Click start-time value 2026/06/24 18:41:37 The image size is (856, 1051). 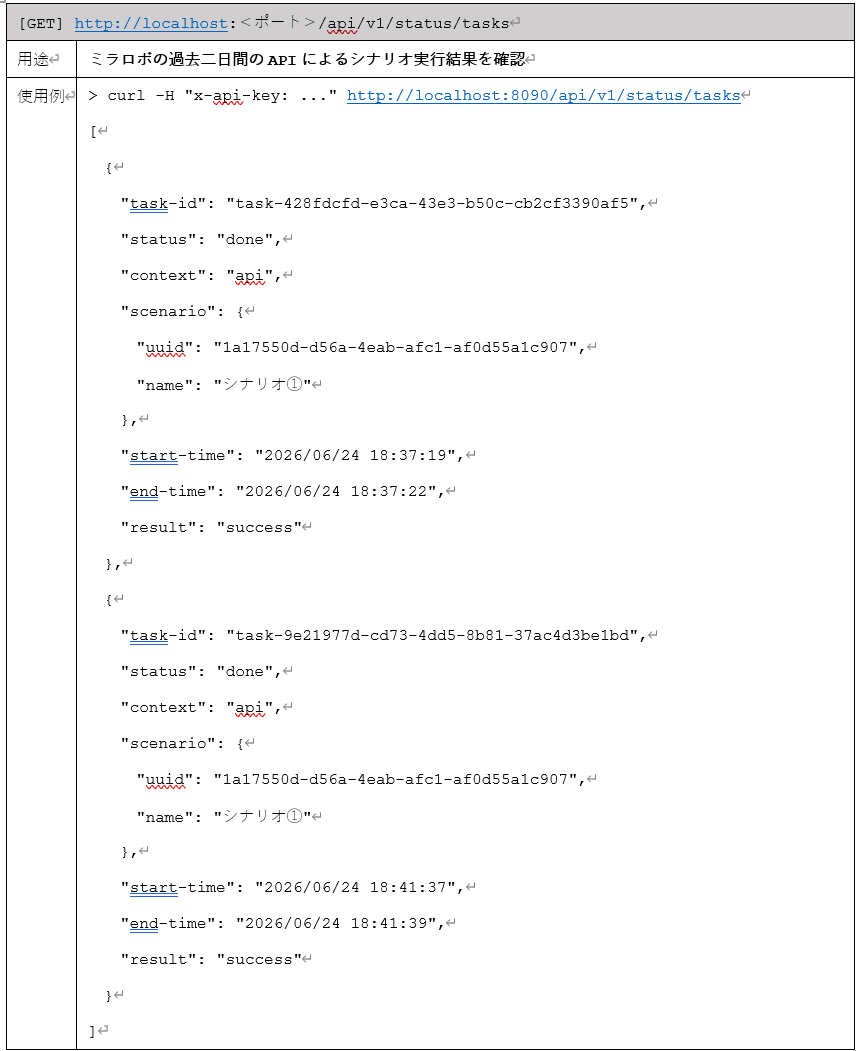[355, 887]
